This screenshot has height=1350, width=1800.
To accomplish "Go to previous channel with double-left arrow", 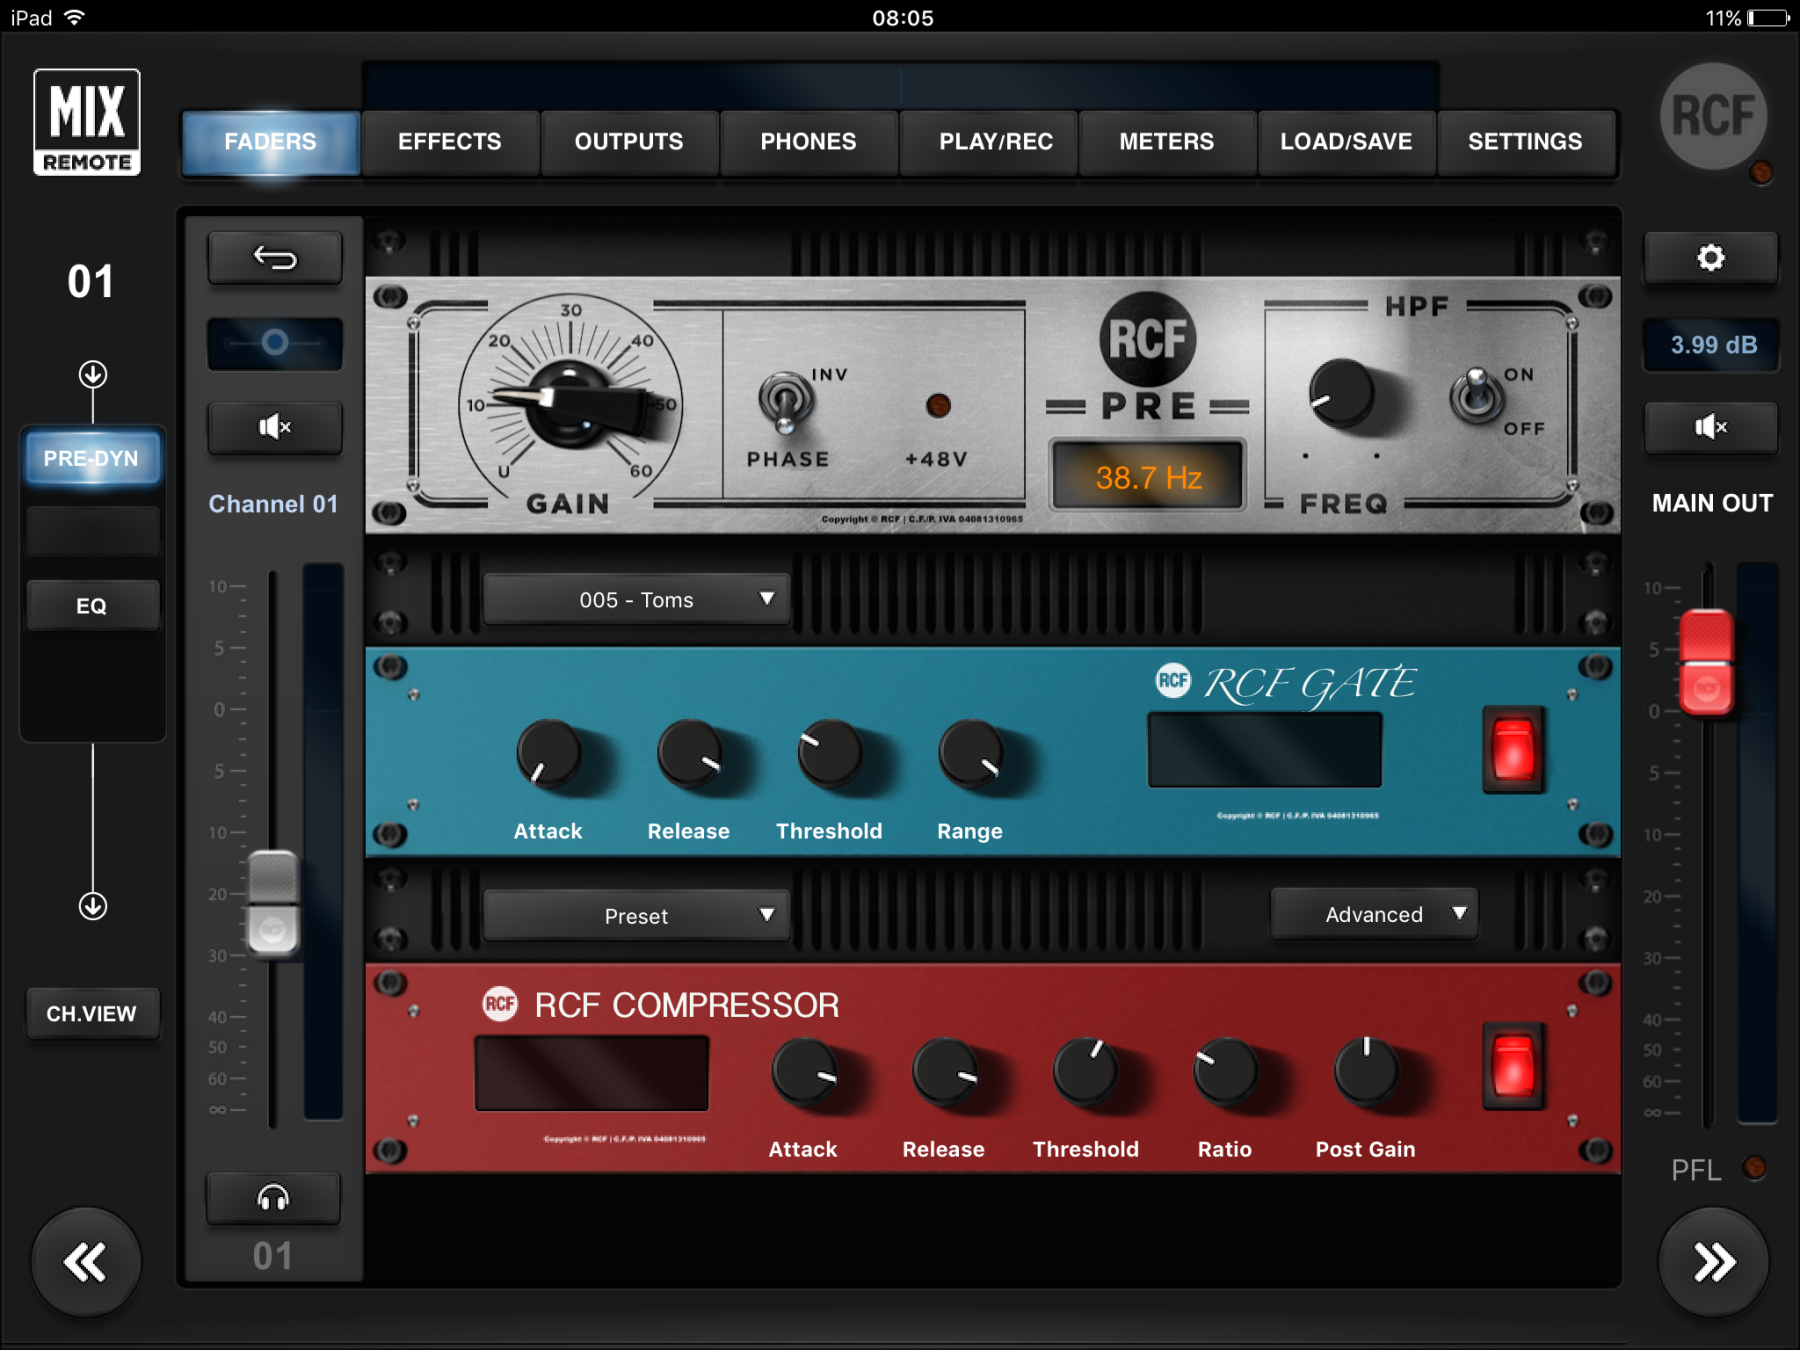I will (x=86, y=1262).
